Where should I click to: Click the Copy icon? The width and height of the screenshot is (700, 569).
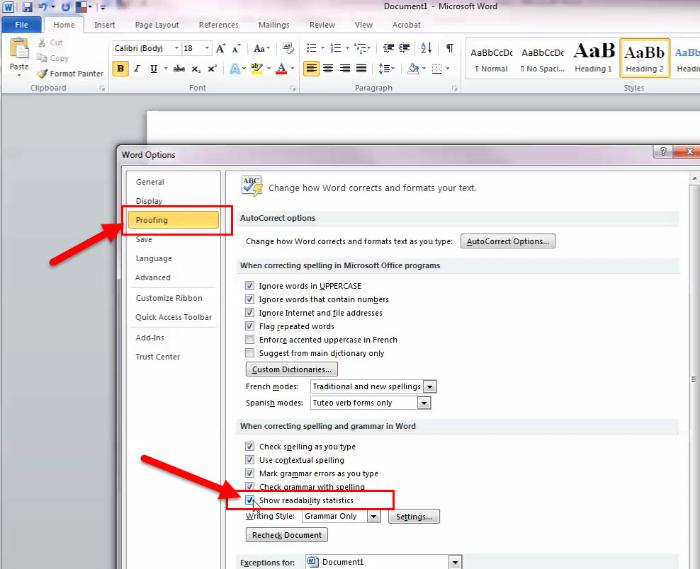(x=42, y=58)
